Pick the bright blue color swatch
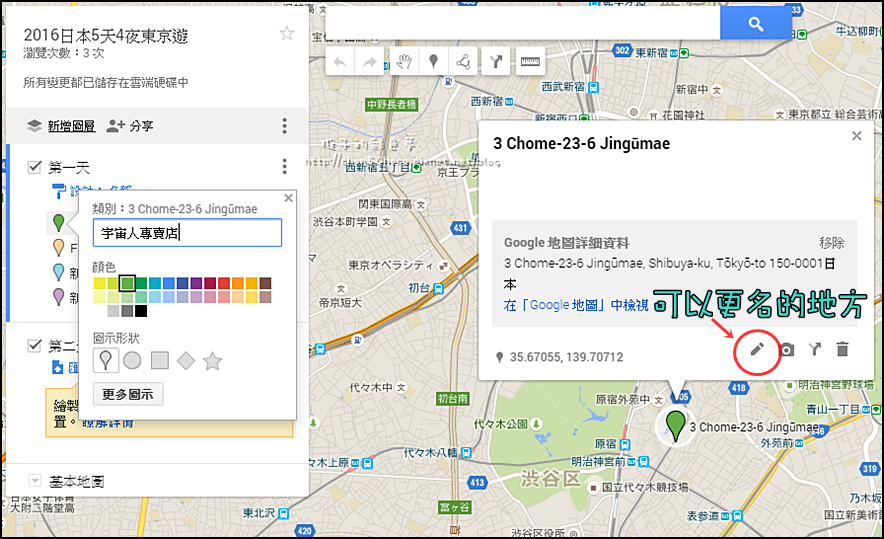Image resolution: width=884 pixels, height=539 pixels. pyautogui.click(x=169, y=283)
